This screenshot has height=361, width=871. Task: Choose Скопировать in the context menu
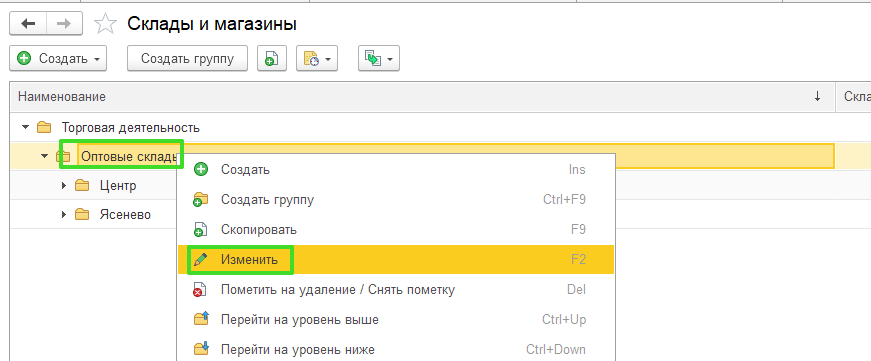[396, 230]
